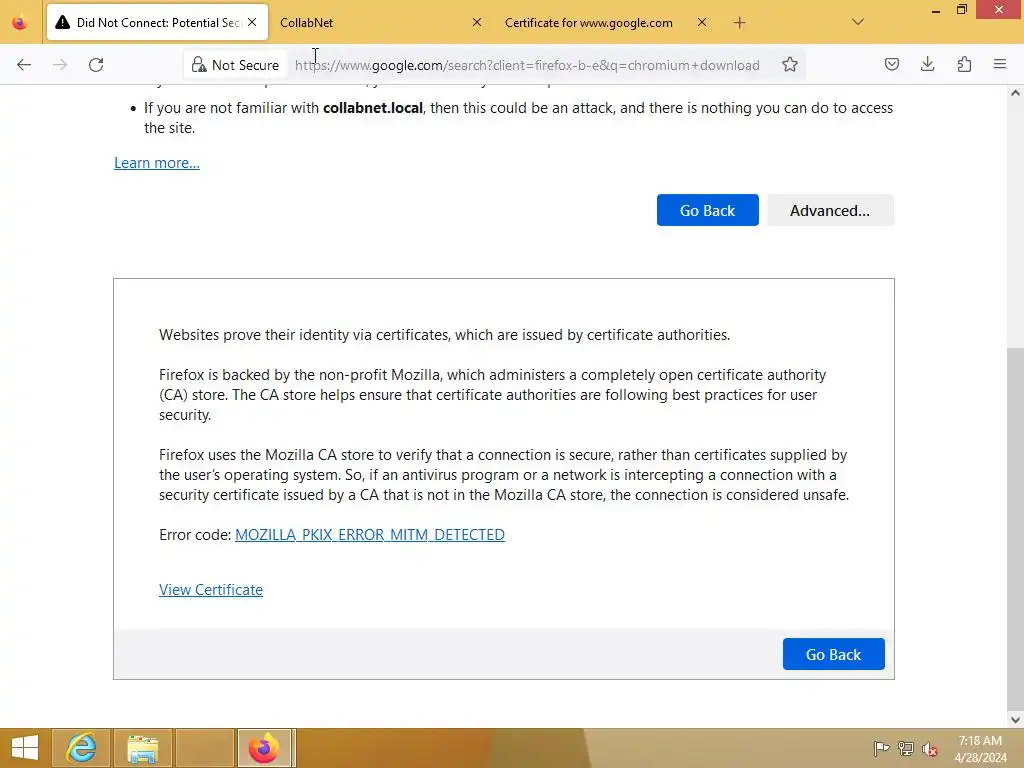Open the Action Center flag icon
Image resolution: width=1024 pixels, height=768 pixels.
pyautogui.click(x=881, y=748)
